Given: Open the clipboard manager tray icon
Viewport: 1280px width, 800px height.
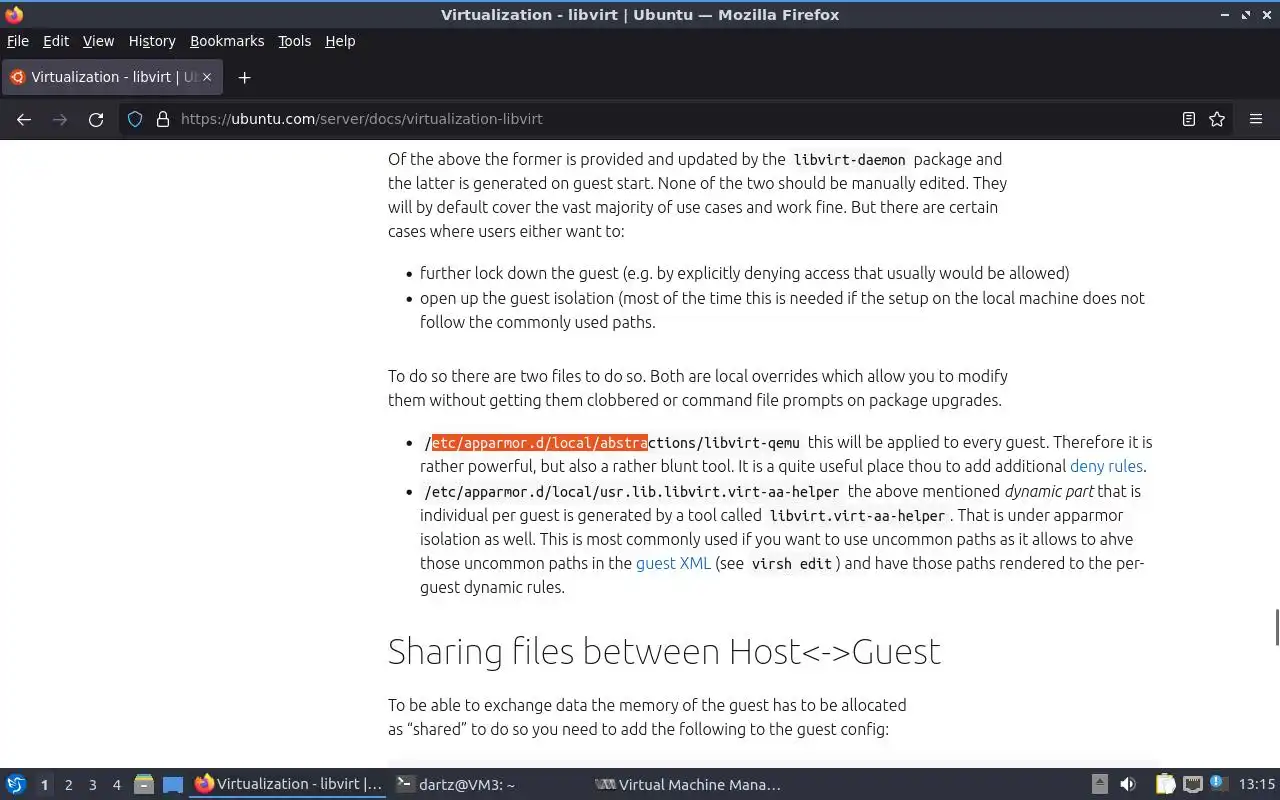Looking at the screenshot, I should (x=1165, y=784).
